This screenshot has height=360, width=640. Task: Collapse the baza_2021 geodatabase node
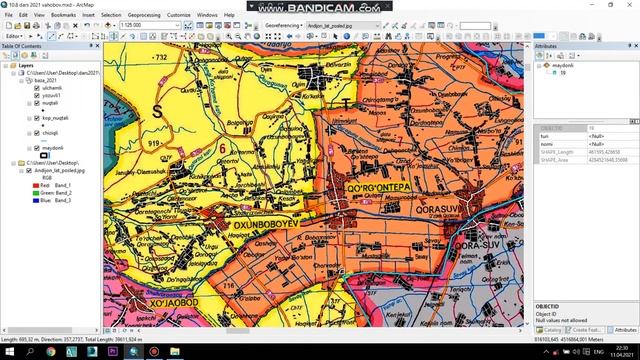(x=22, y=80)
